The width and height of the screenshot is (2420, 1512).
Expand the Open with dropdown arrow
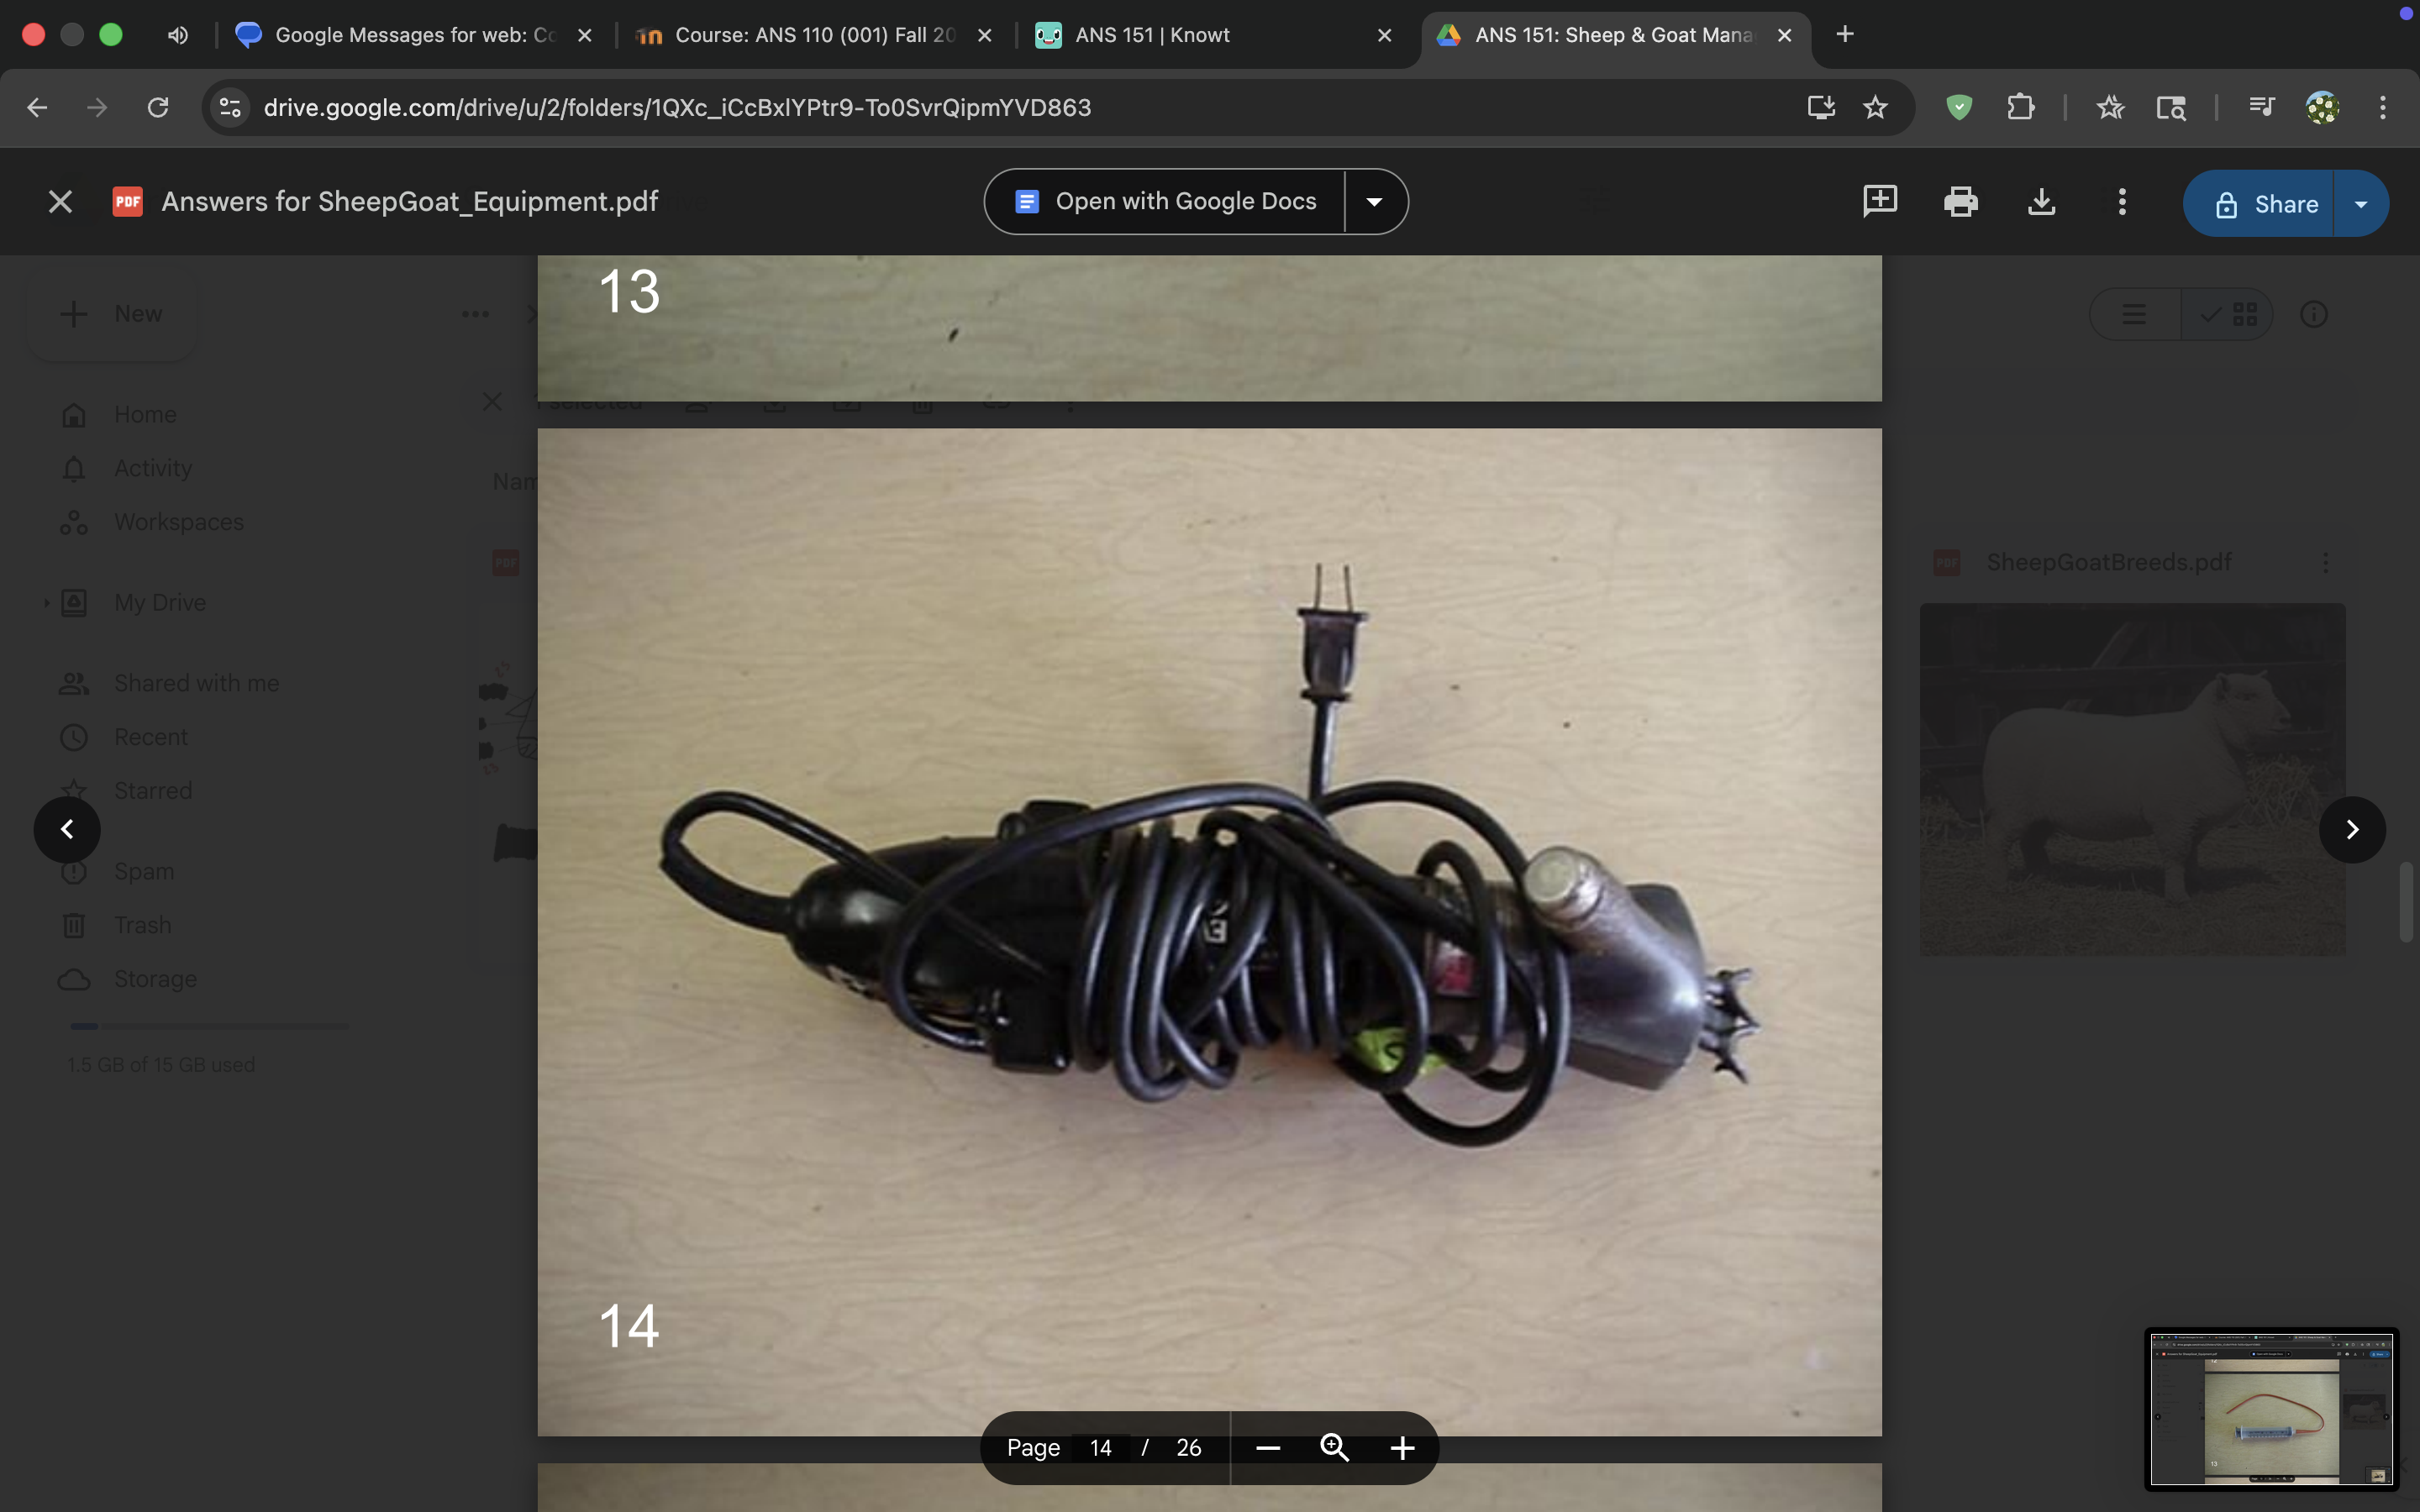(1375, 202)
